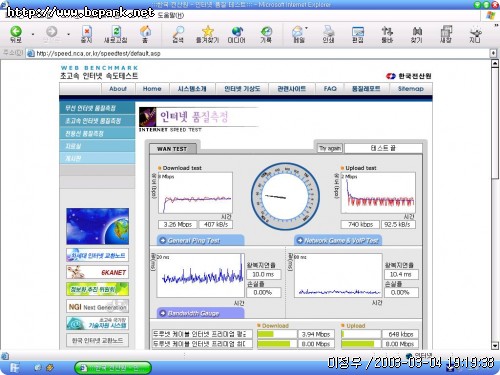
Task: Click the circular speedometer gauge
Action: point(285,197)
